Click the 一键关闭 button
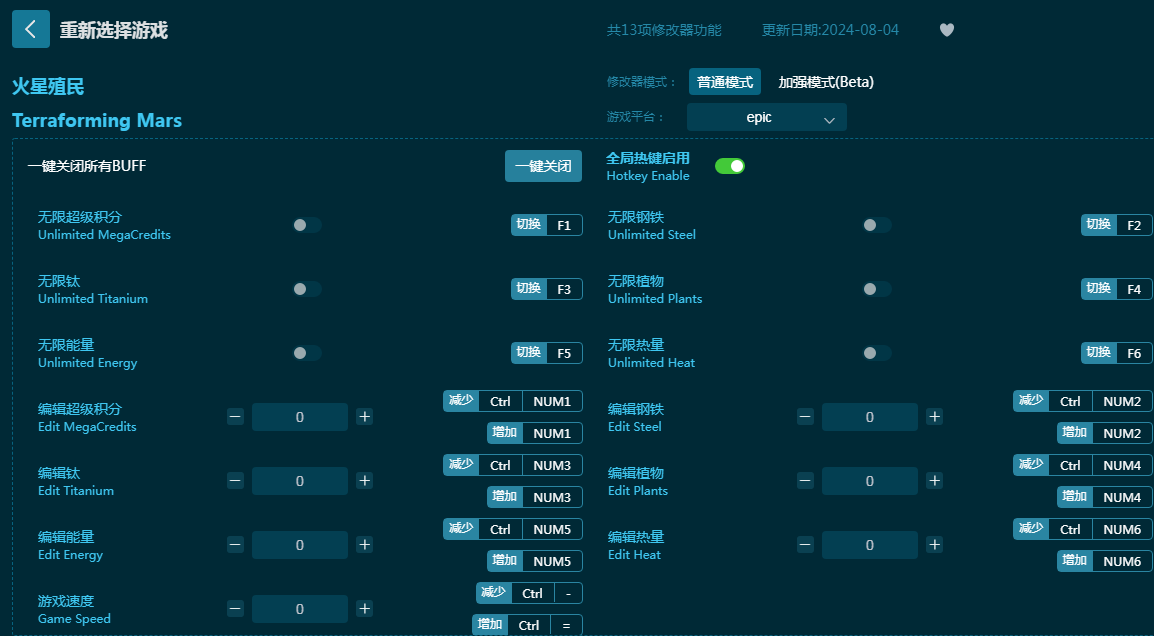This screenshot has width=1154, height=636. [x=543, y=166]
